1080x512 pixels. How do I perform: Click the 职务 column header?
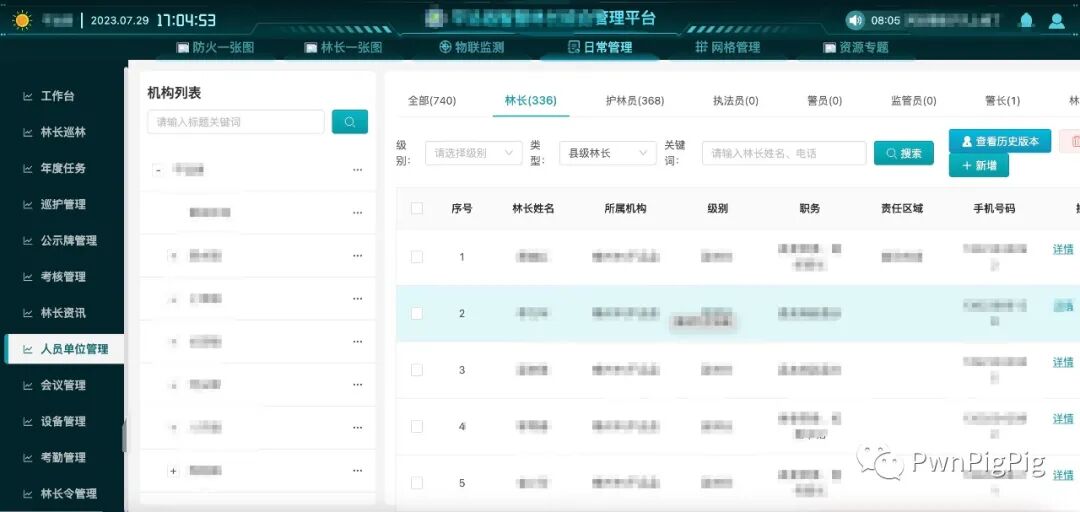[x=810, y=209]
